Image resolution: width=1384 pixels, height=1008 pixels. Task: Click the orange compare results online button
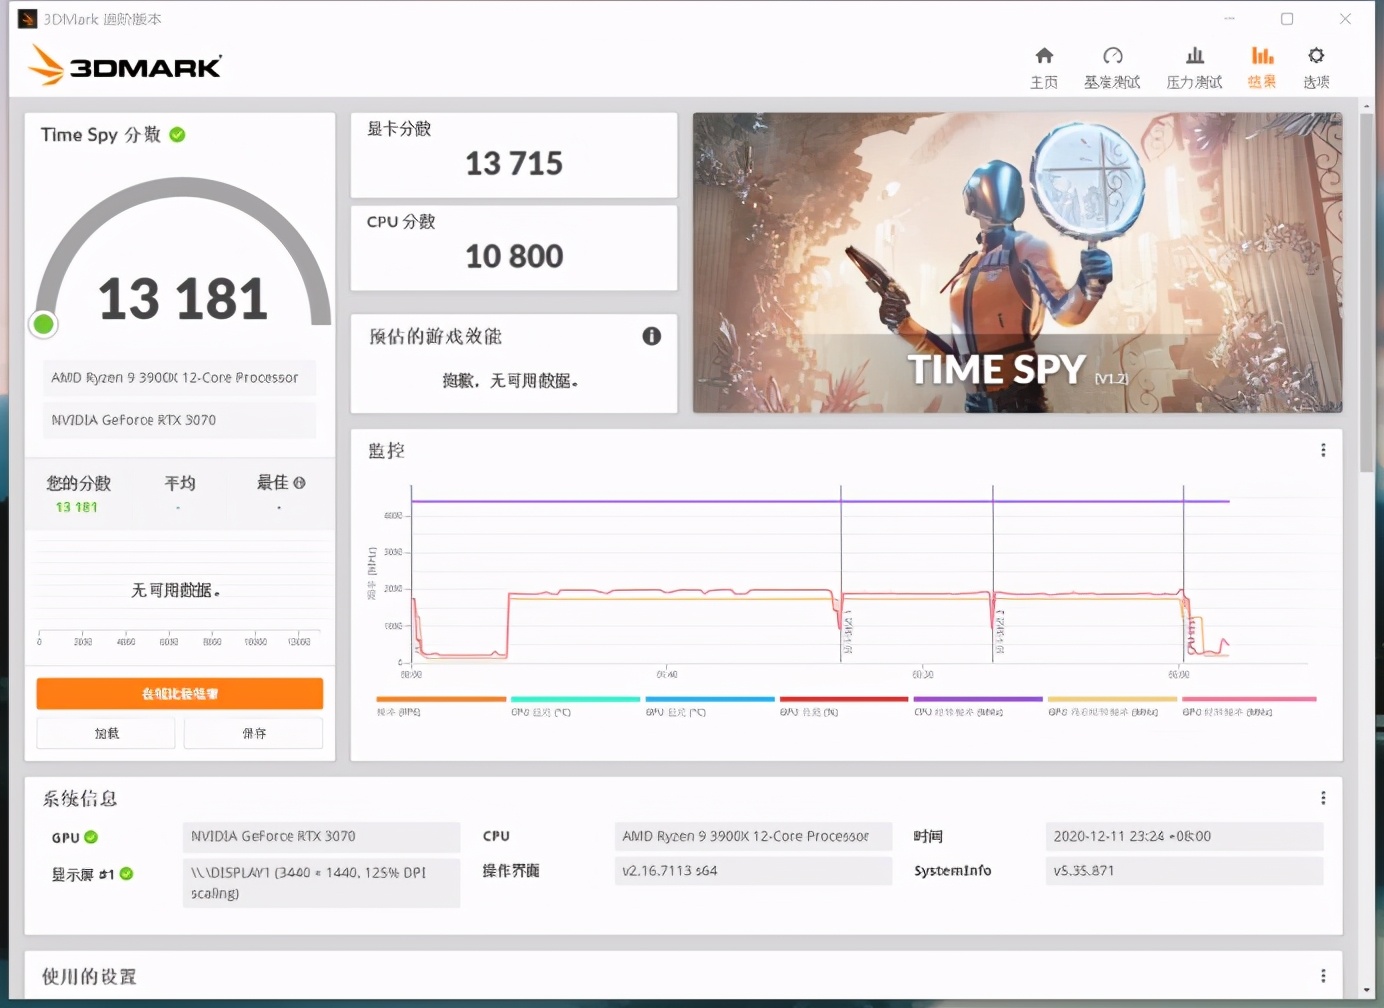(180, 693)
